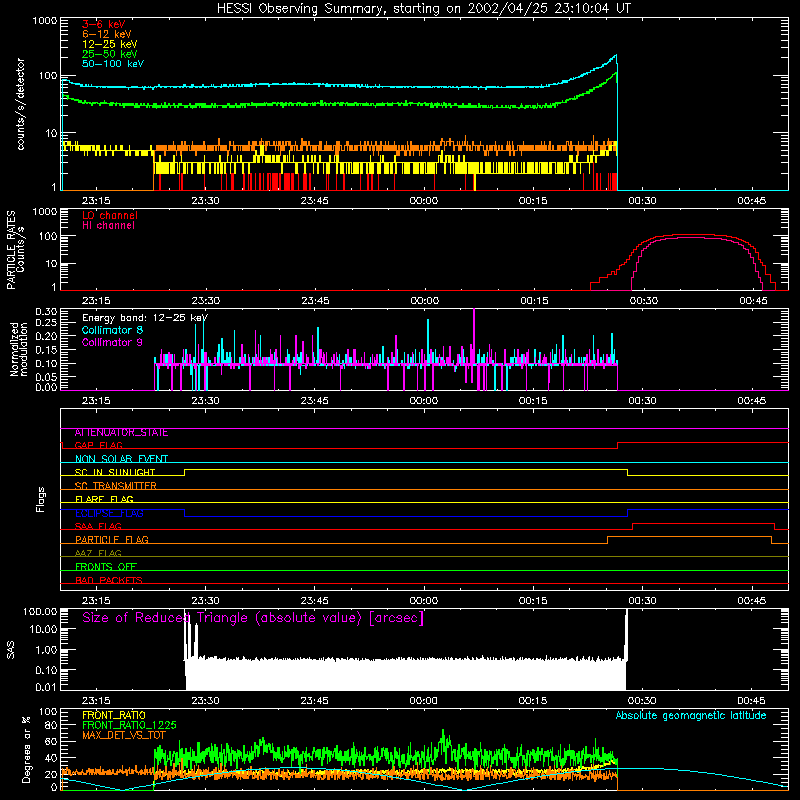Click the Normalized modulation axis label
This screenshot has width=800, height=800.
coord(18,349)
